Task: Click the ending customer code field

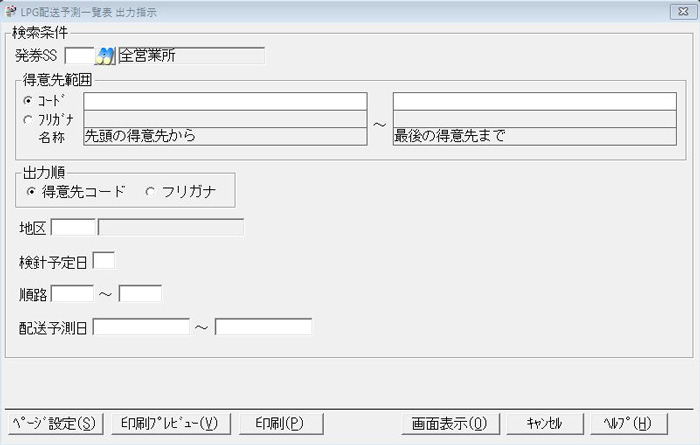Action: 534,101
